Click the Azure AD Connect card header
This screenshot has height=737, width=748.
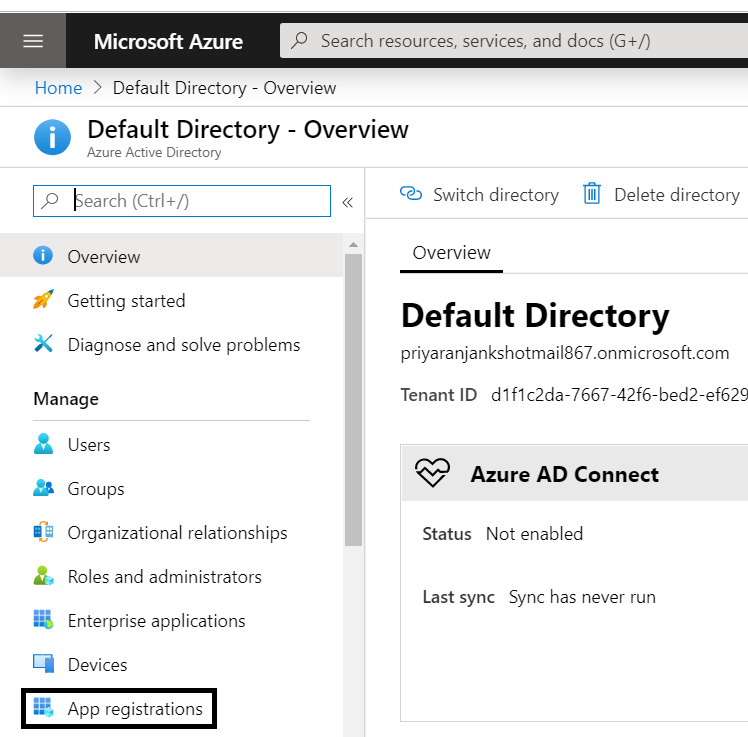point(575,473)
